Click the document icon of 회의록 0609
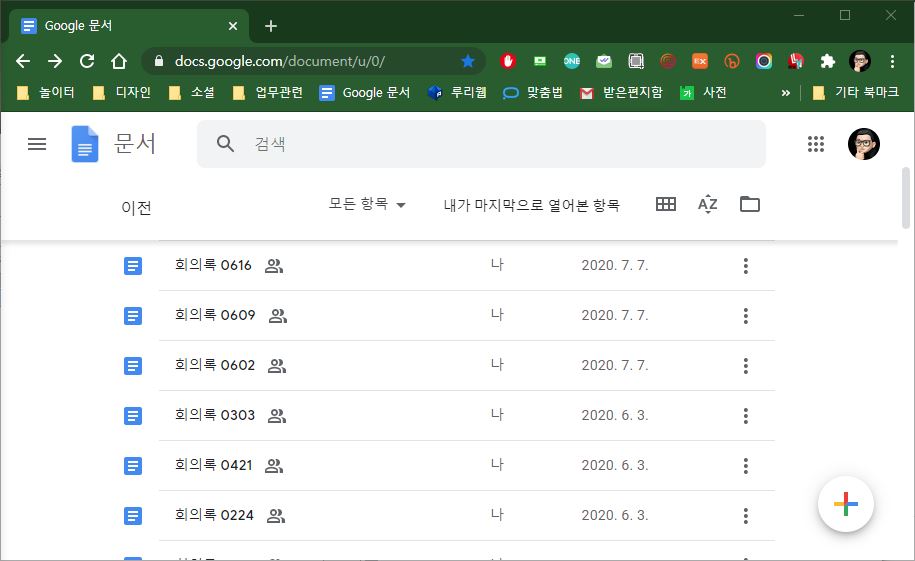Viewport: 915px width, 561px height. click(x=133, y=316)
